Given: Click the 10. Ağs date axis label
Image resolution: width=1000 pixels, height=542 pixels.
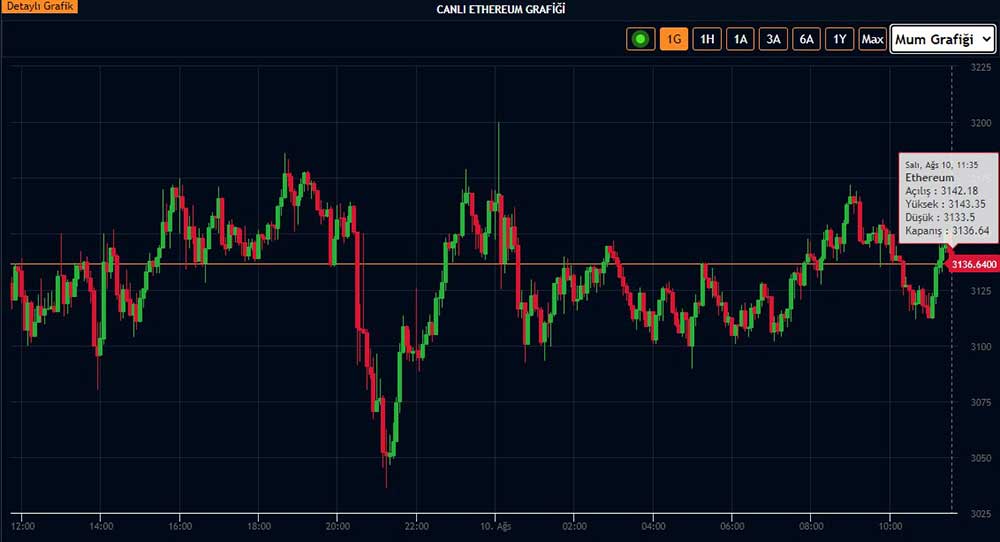Looking at the screenshot, I should (496, 527).
